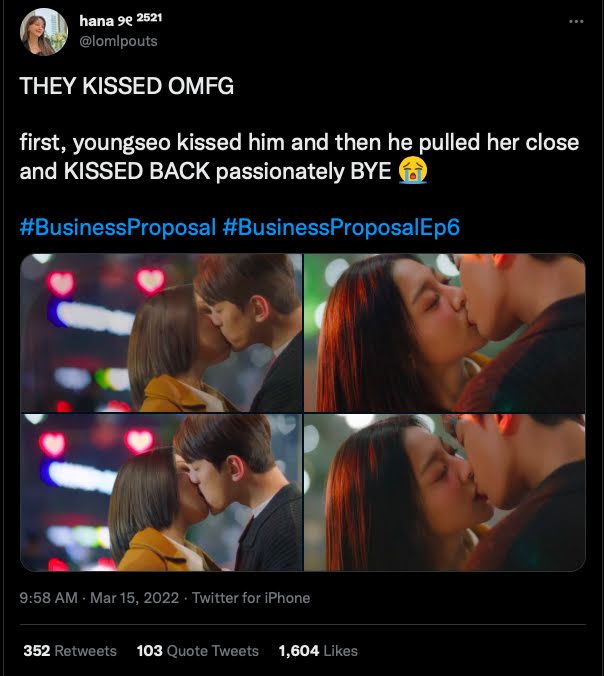Select the 2521 badge beside the username
Image resolution: width=604 pixels, height=676 pixels.
click(x=149, y=18)
